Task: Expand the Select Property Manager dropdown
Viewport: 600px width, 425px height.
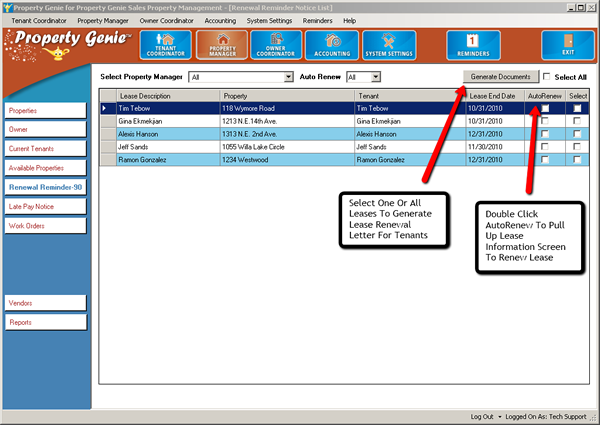Action: pos(289,77)
